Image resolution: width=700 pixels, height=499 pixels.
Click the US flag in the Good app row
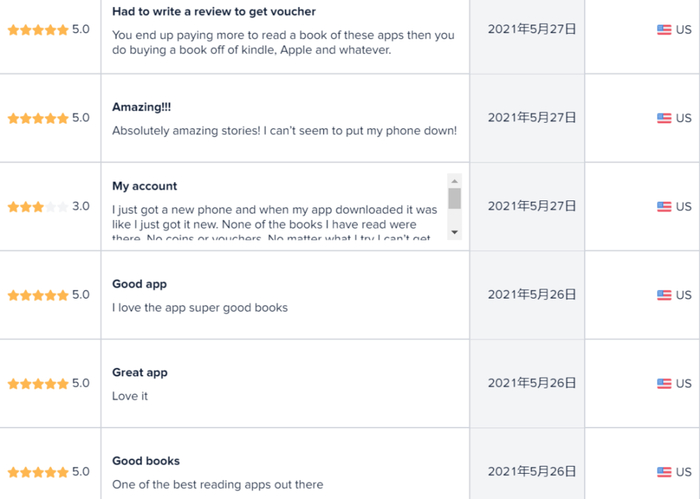pos(664,295)
